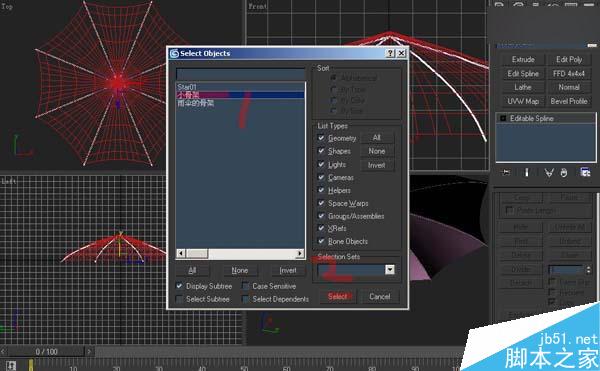Toggle the XRefs checkbox

click(x=321, y=228)
